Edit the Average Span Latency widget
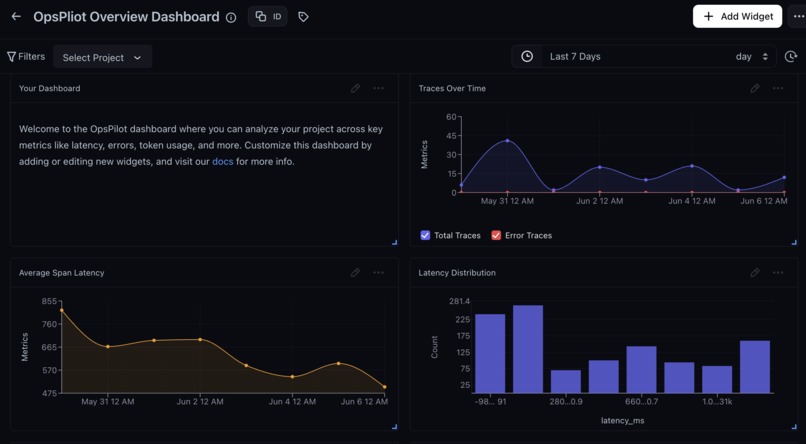 click(x=355, y=273)
